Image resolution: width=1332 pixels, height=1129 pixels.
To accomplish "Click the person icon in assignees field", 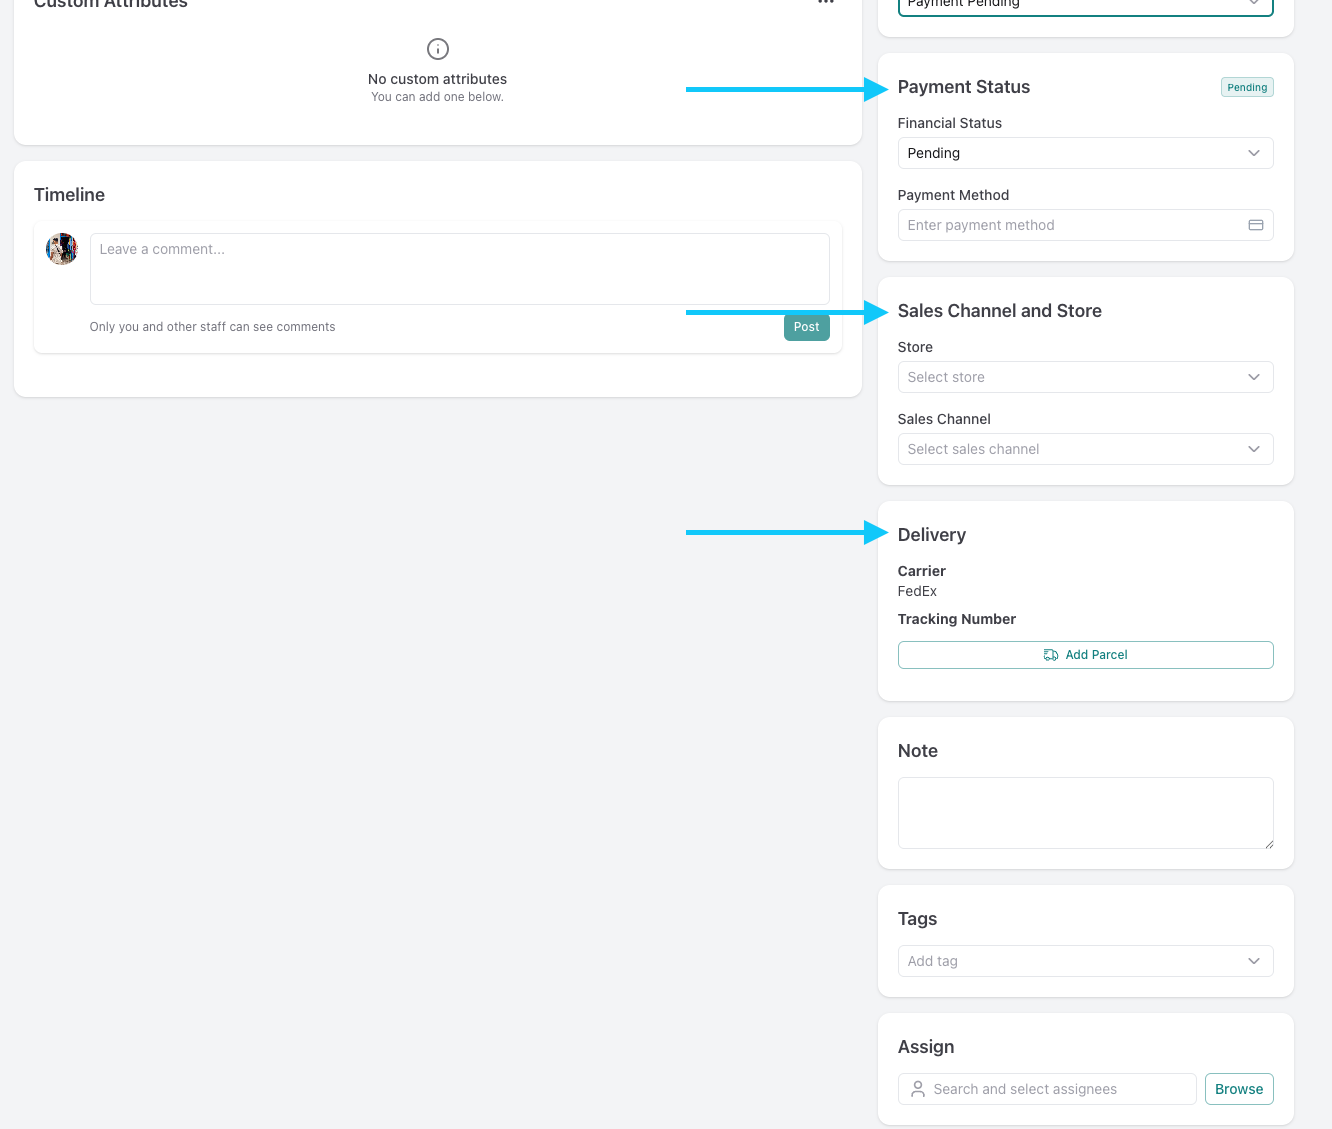I will [x=918, y=1089].
